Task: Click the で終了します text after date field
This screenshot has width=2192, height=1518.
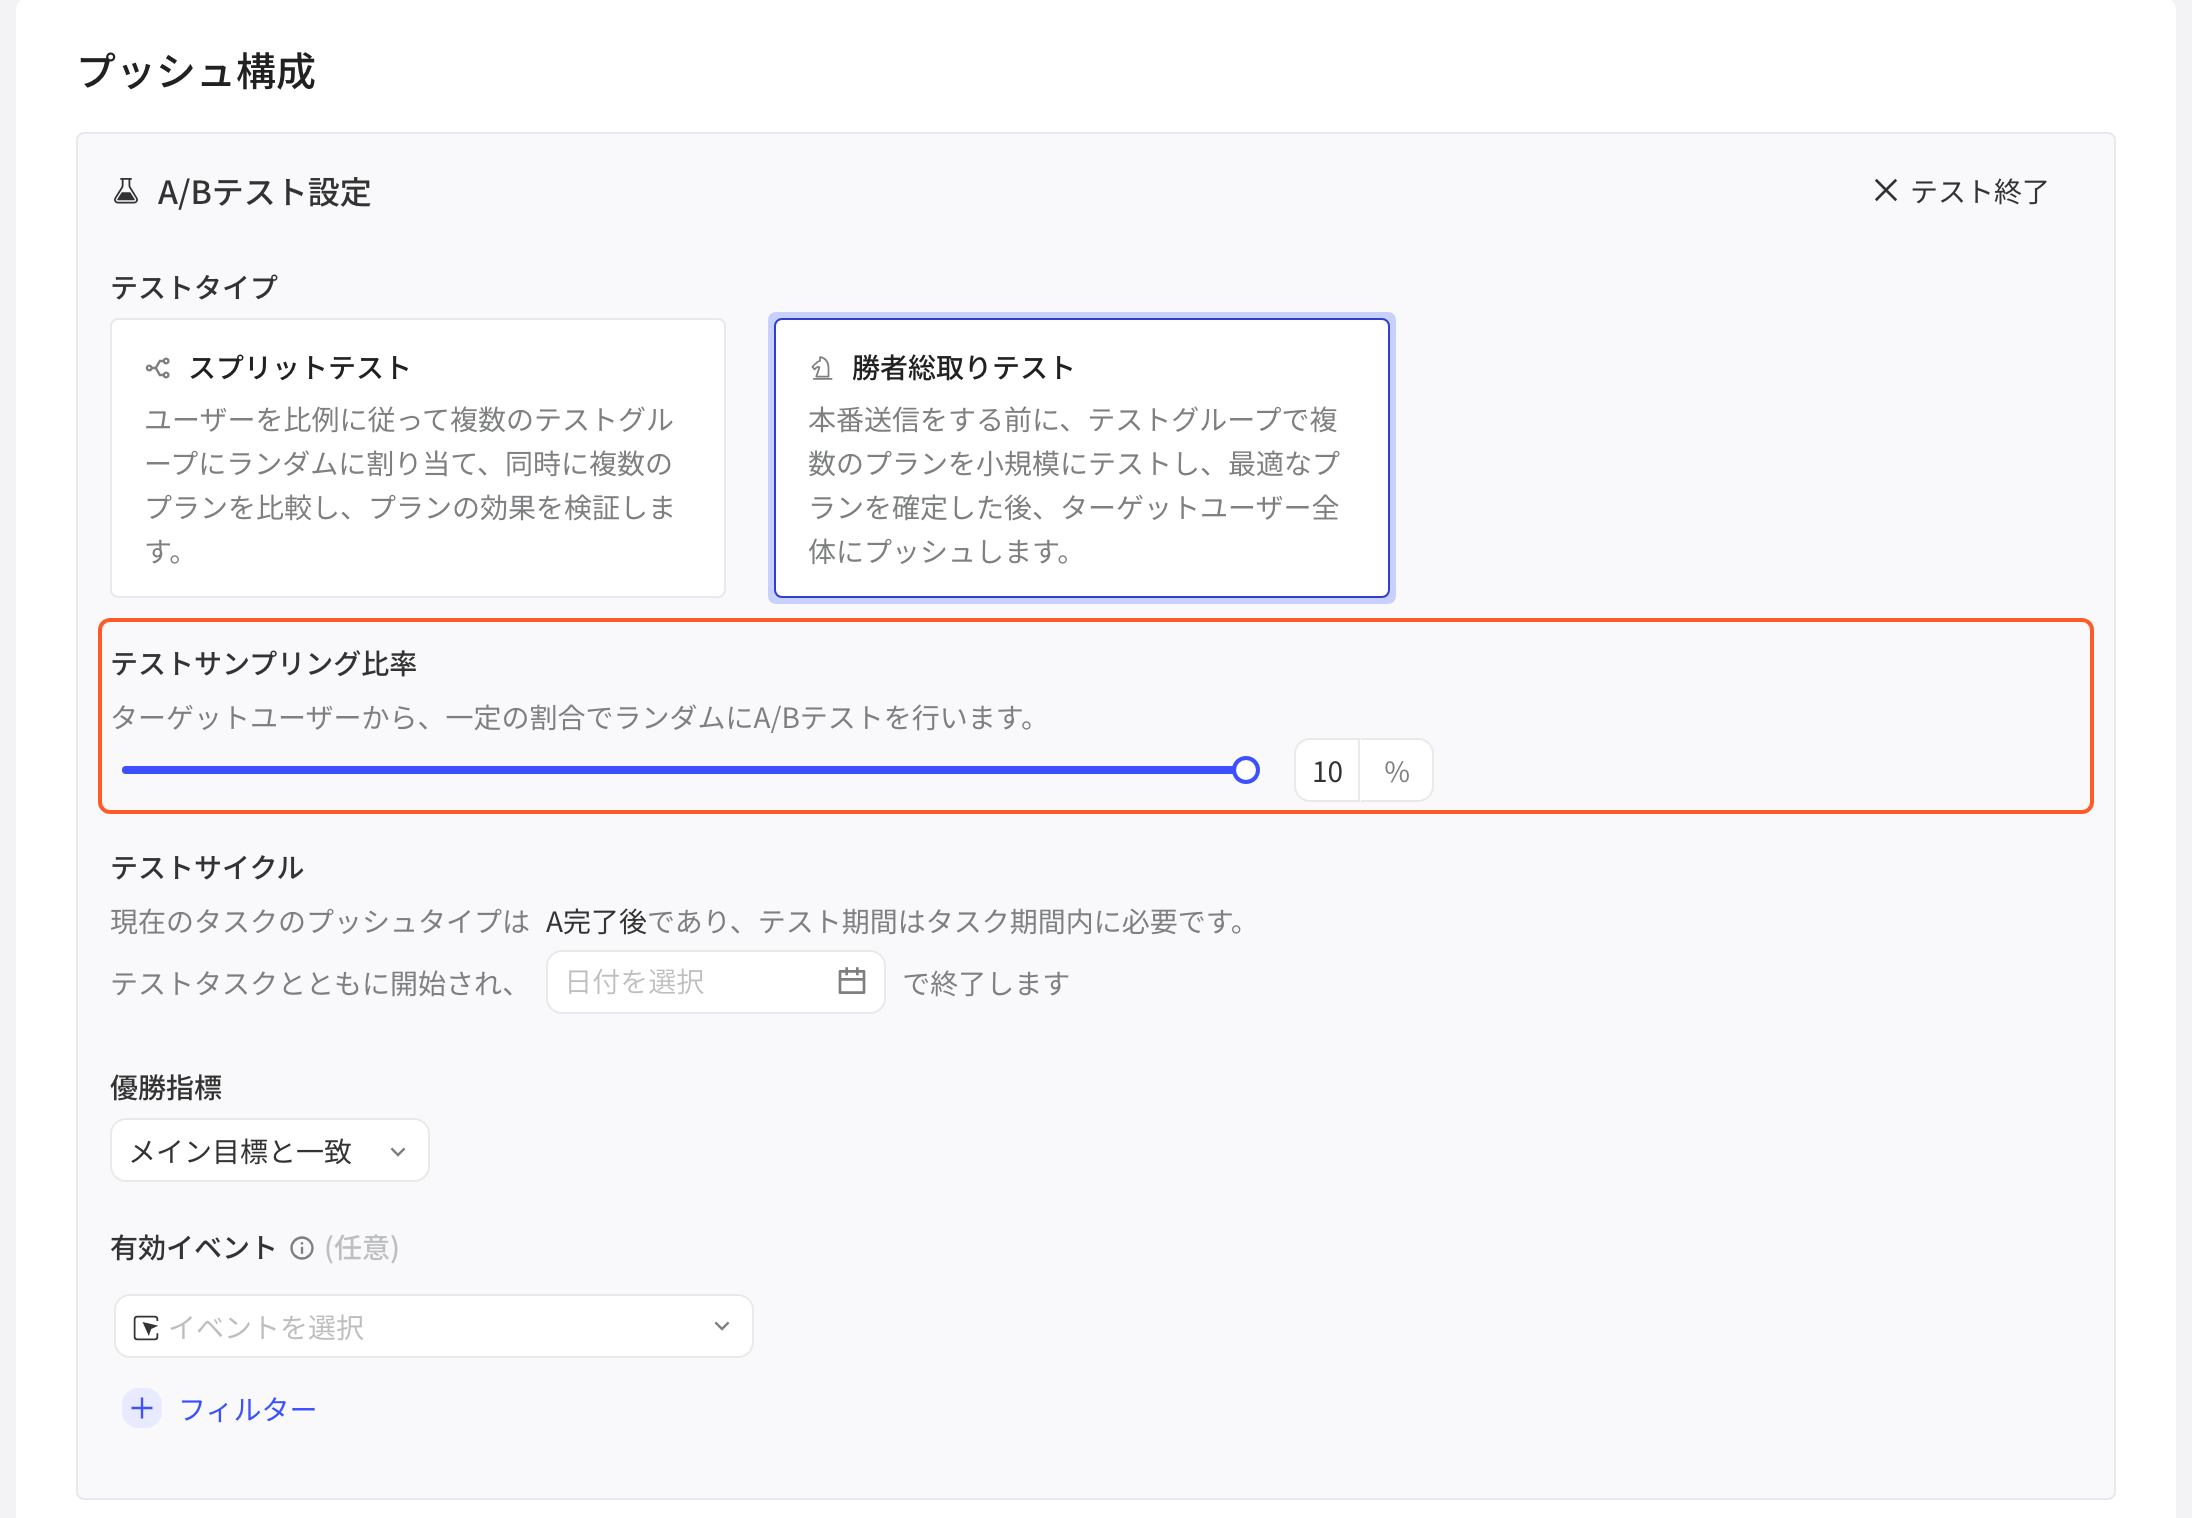Action: coord(987,984)
